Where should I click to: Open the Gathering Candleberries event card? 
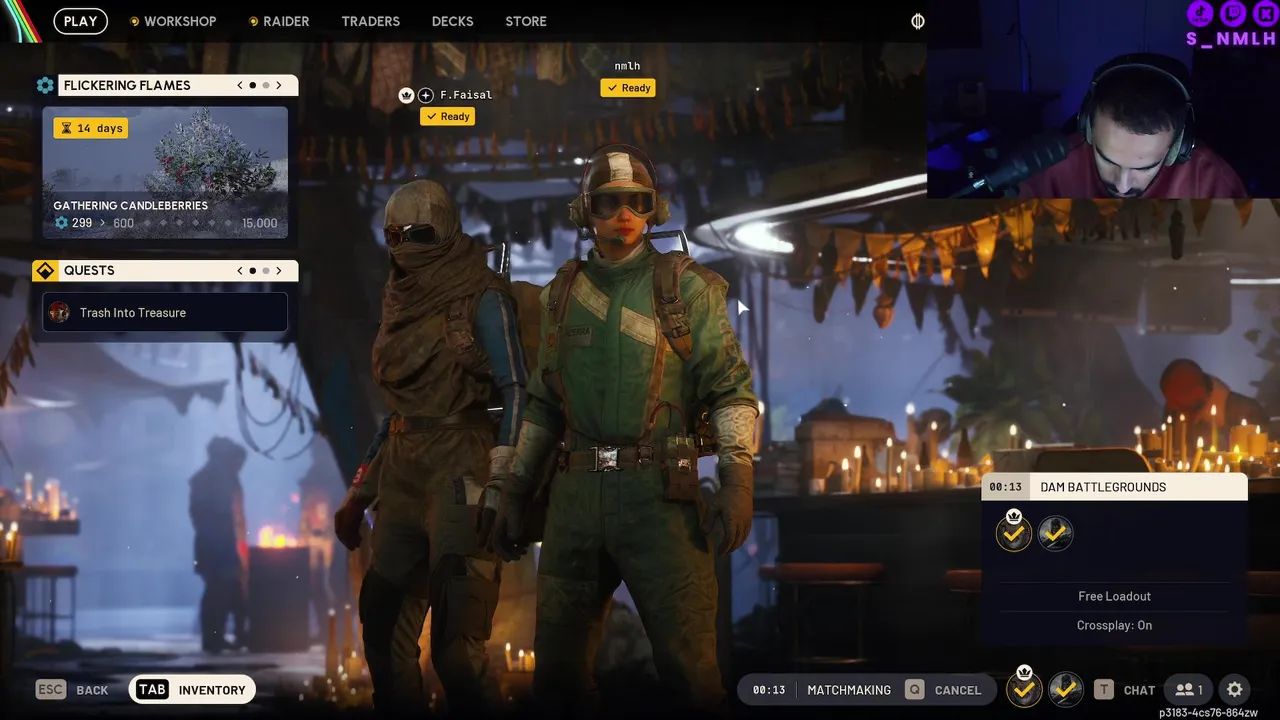[x=165, y=173]
